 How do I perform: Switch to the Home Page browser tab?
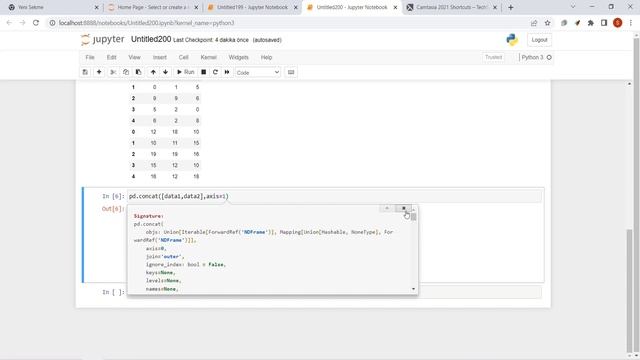tap(152, 7)
